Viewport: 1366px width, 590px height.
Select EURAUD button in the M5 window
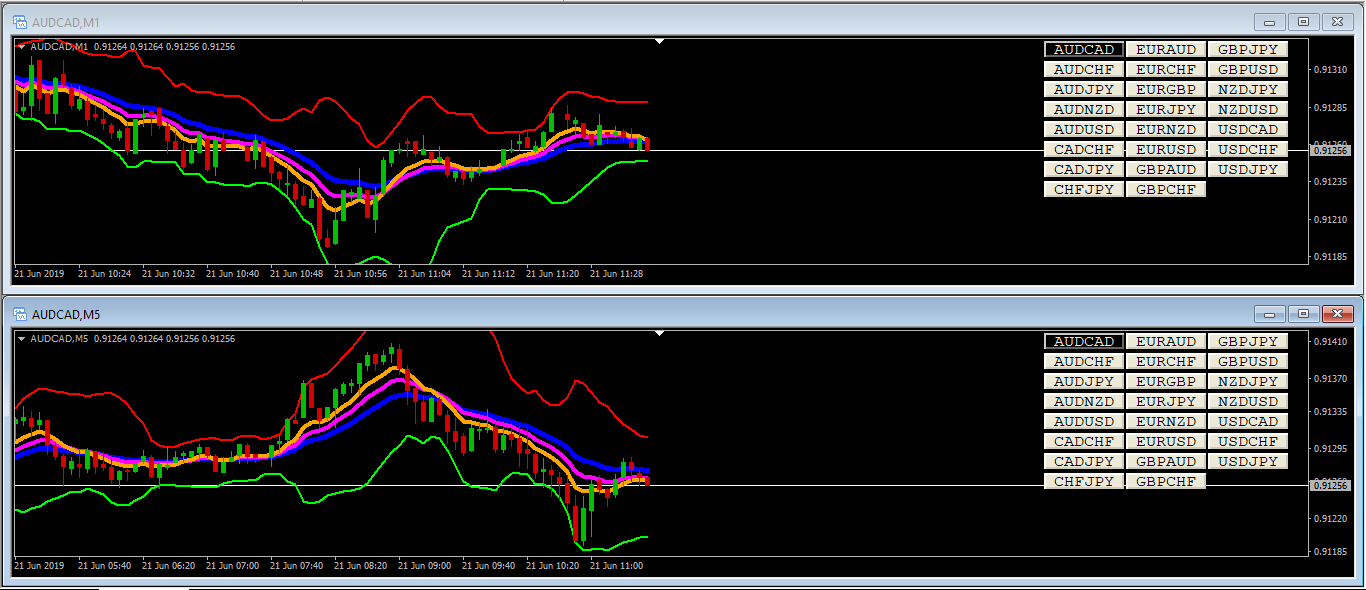pyautogui.click(x=1166, y=341)
